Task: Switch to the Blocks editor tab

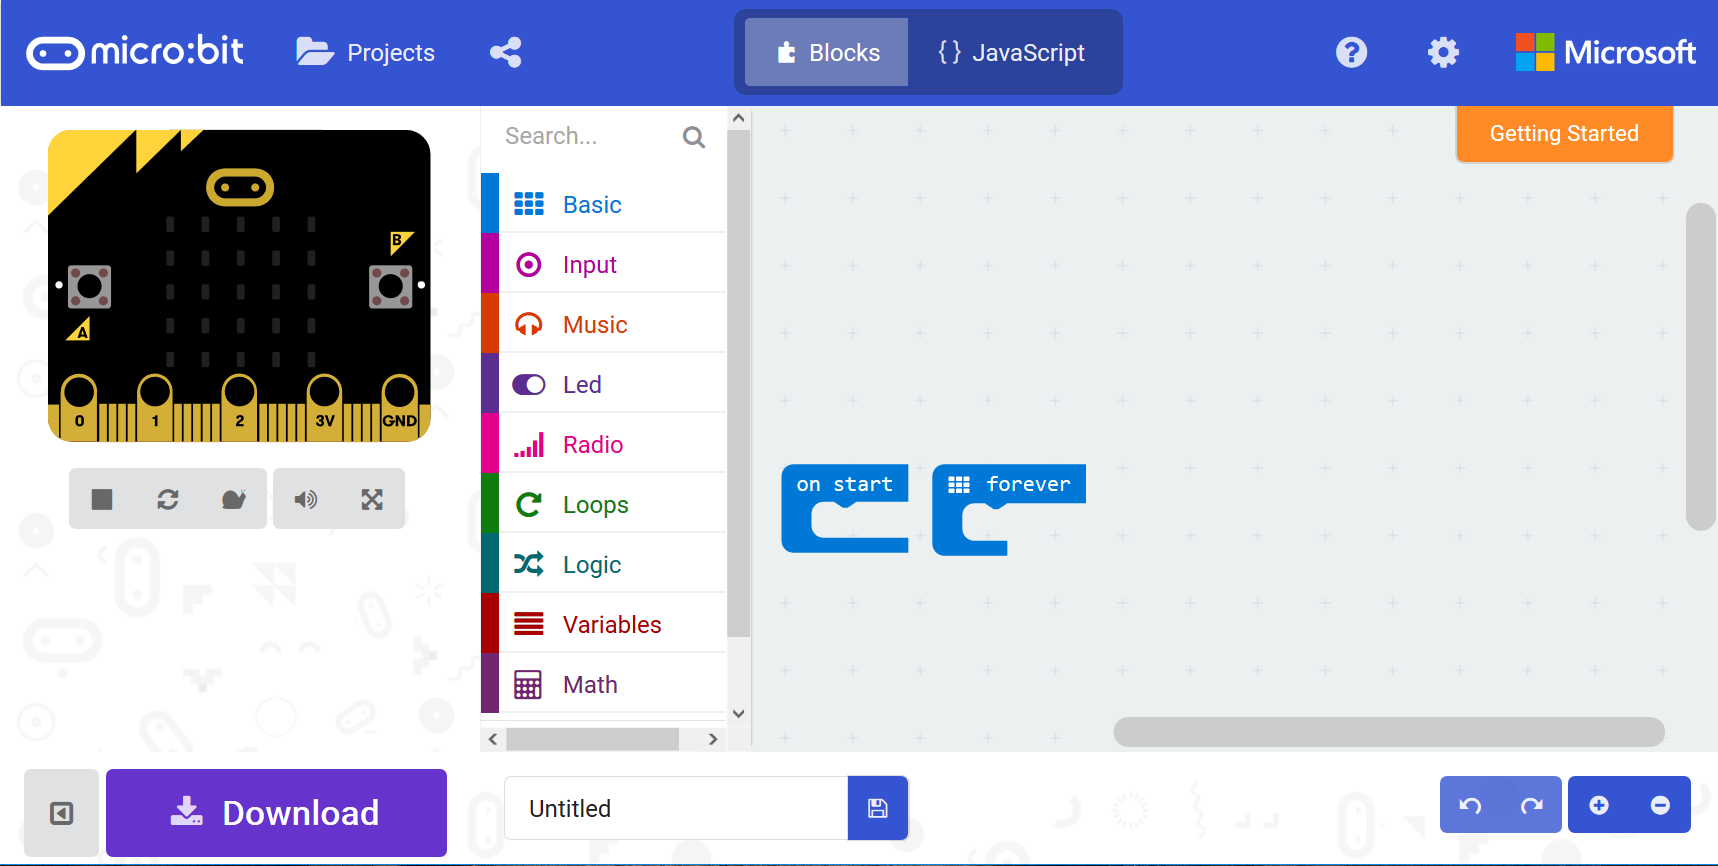Action: point(827,52)
